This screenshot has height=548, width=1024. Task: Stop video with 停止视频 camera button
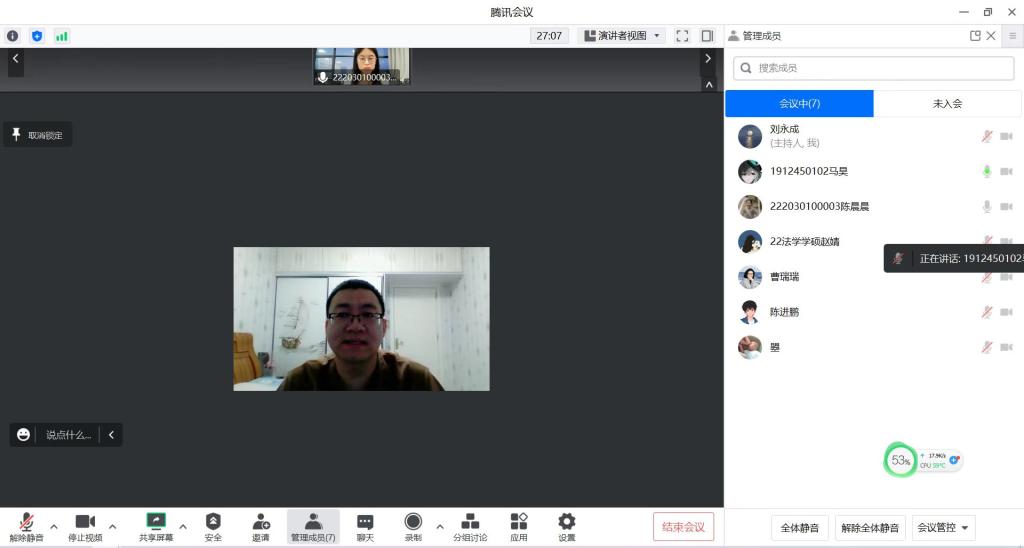click(x=84, y=522)
